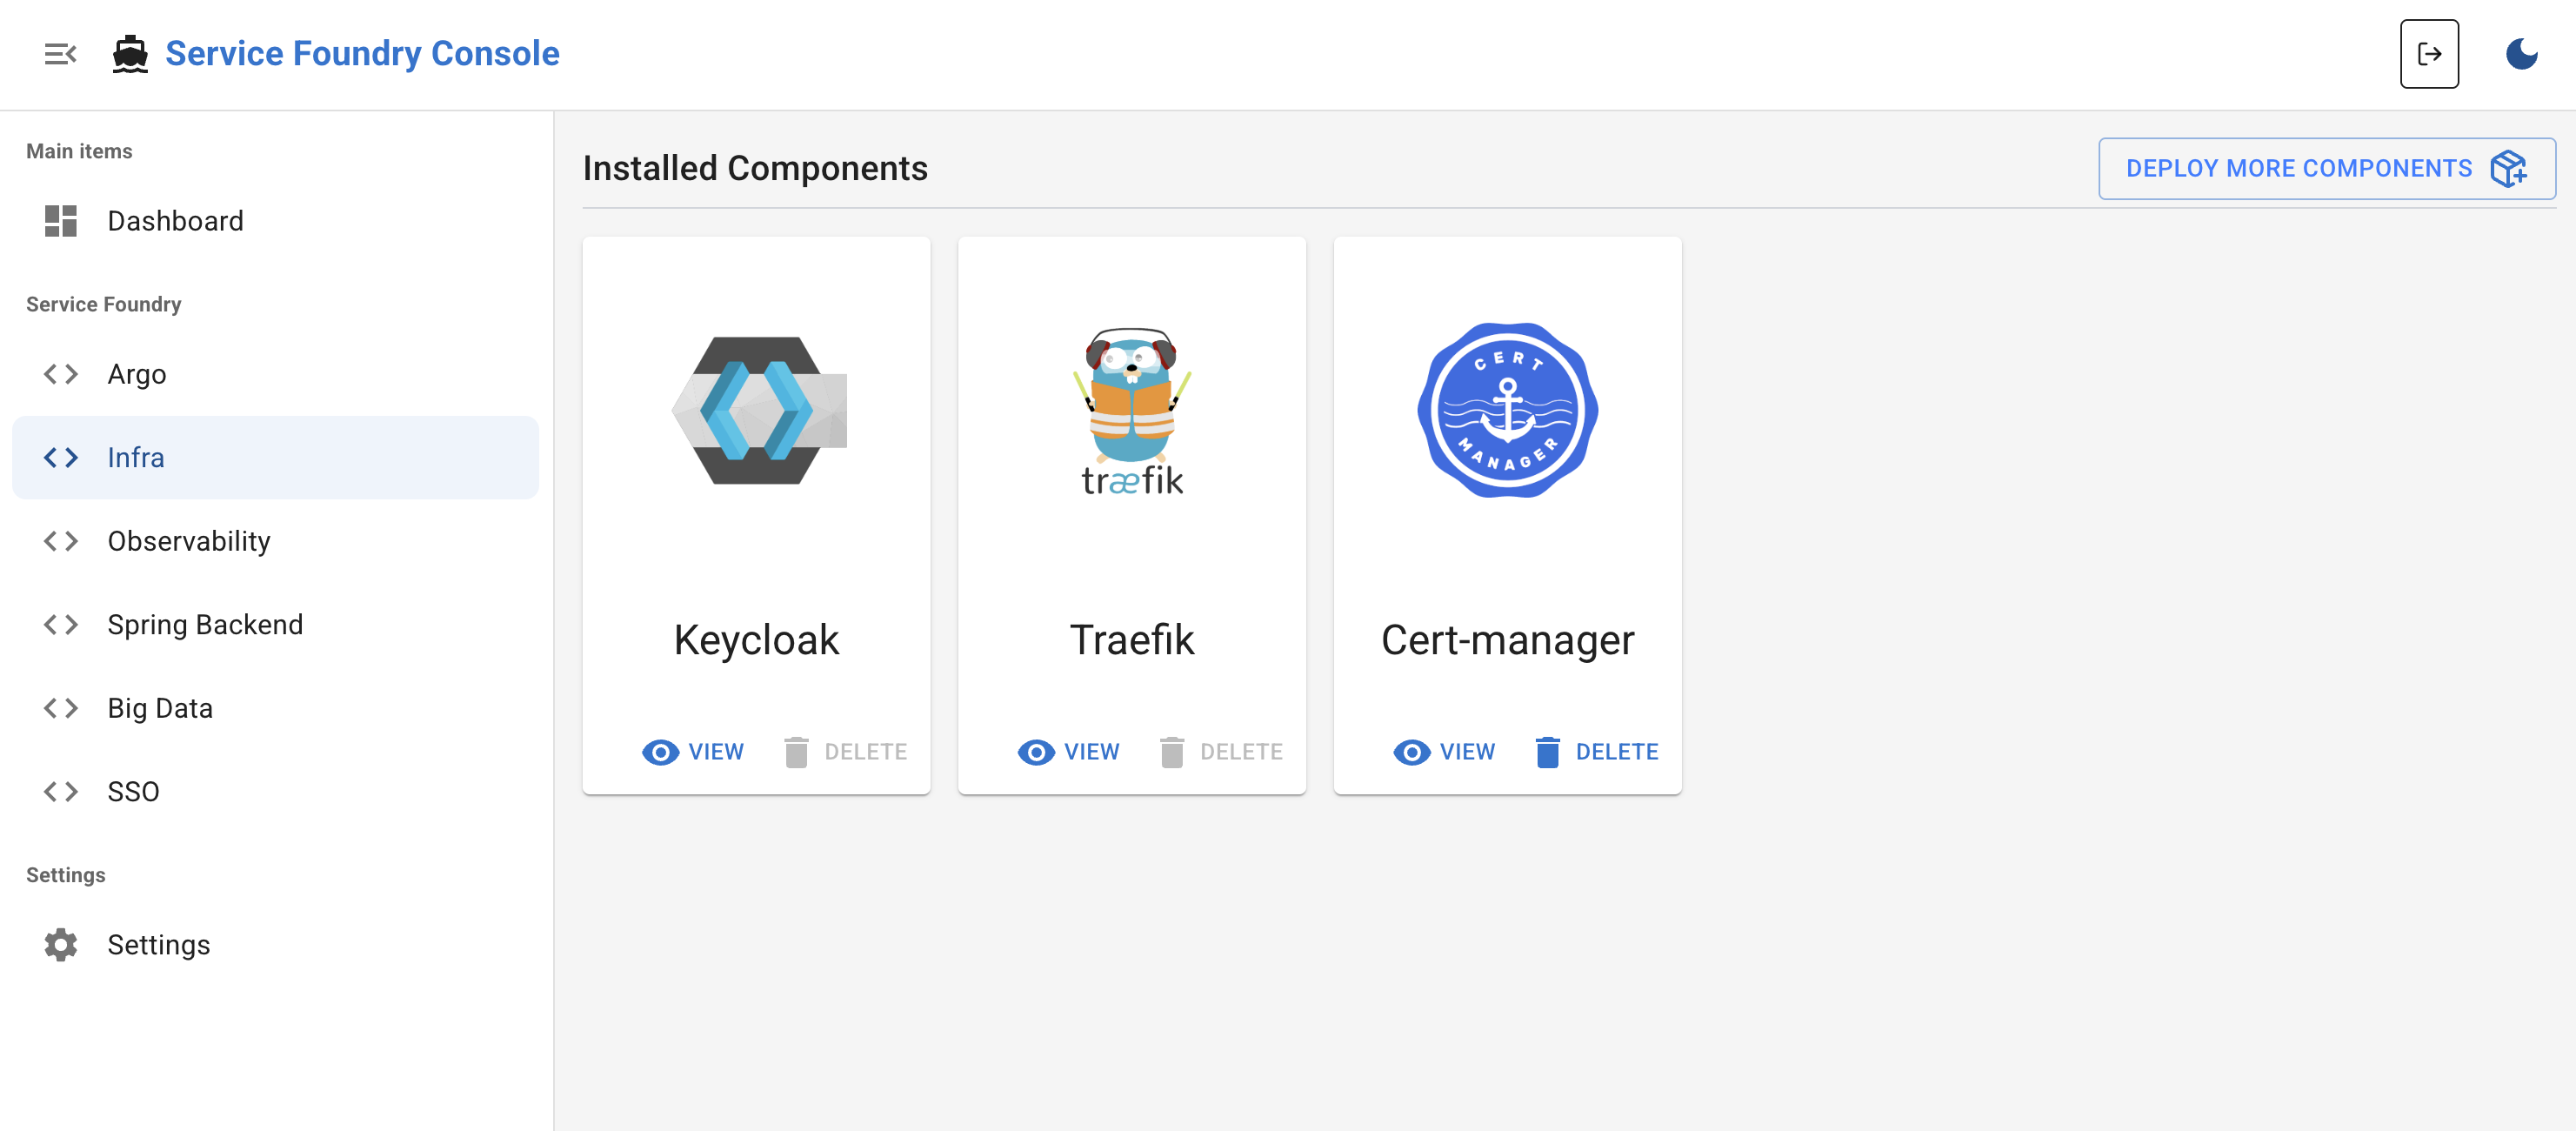
Task: Click Deploy More Components button
Action: click(x=2326, y=169)
